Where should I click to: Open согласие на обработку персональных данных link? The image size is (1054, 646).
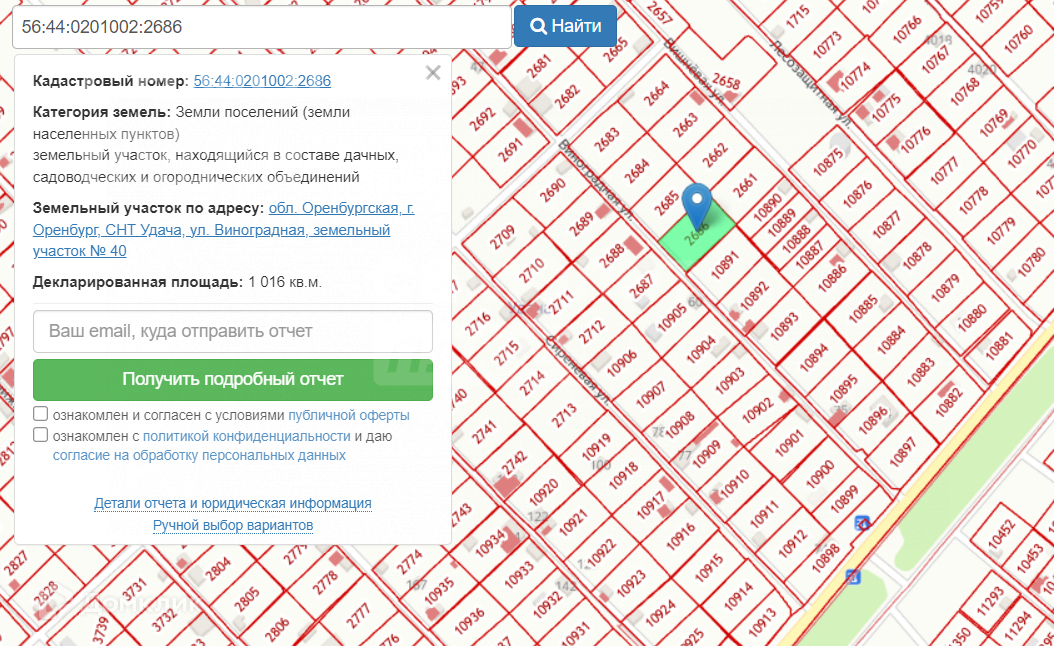coord(199,455)
